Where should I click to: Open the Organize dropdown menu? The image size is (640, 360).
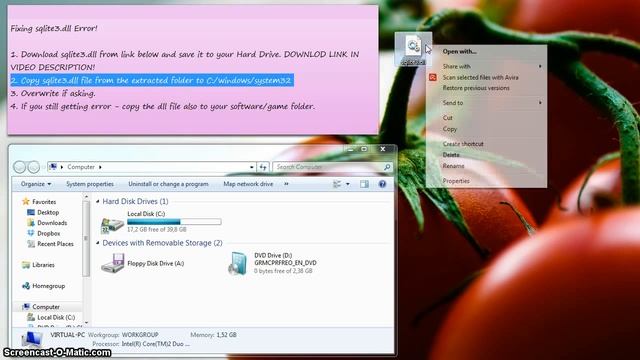(36, 184)
